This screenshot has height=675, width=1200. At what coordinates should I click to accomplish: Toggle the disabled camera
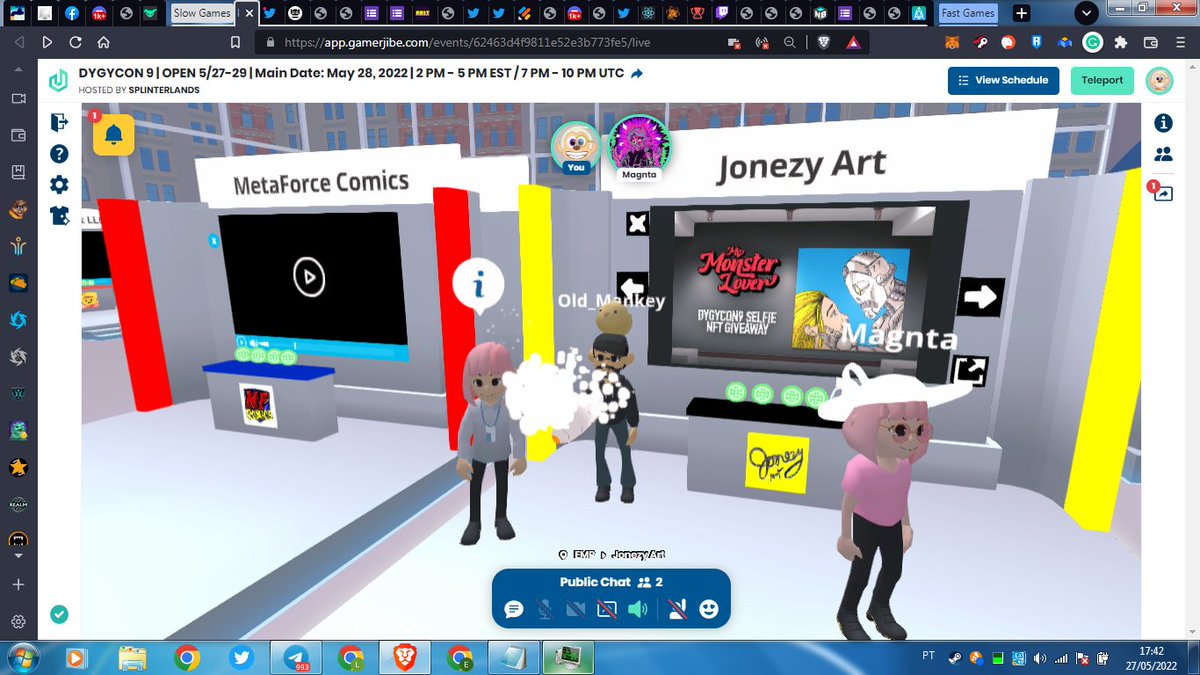tap(575, 609)
